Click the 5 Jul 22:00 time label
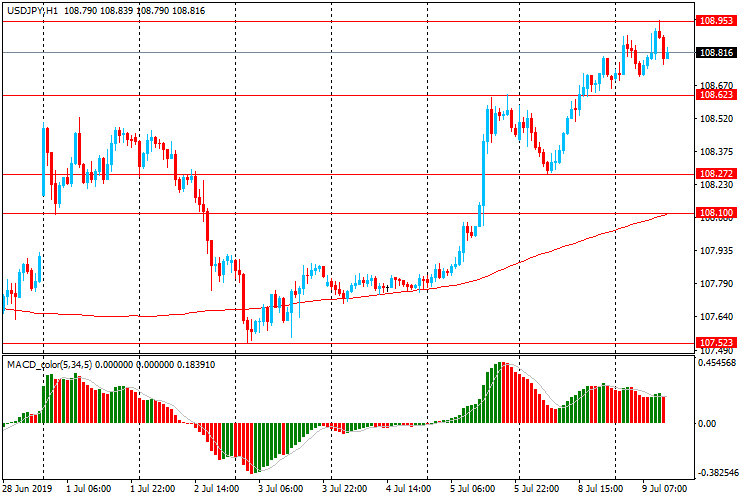 [x=537, y=488]
